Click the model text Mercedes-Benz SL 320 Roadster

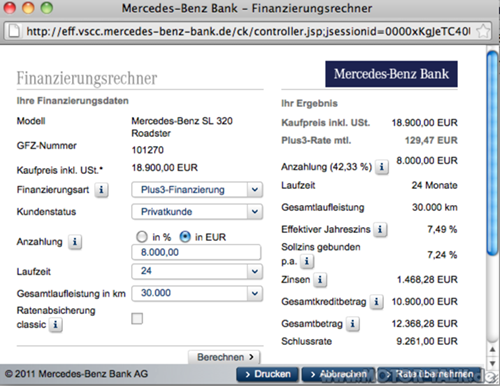[182, 127]
